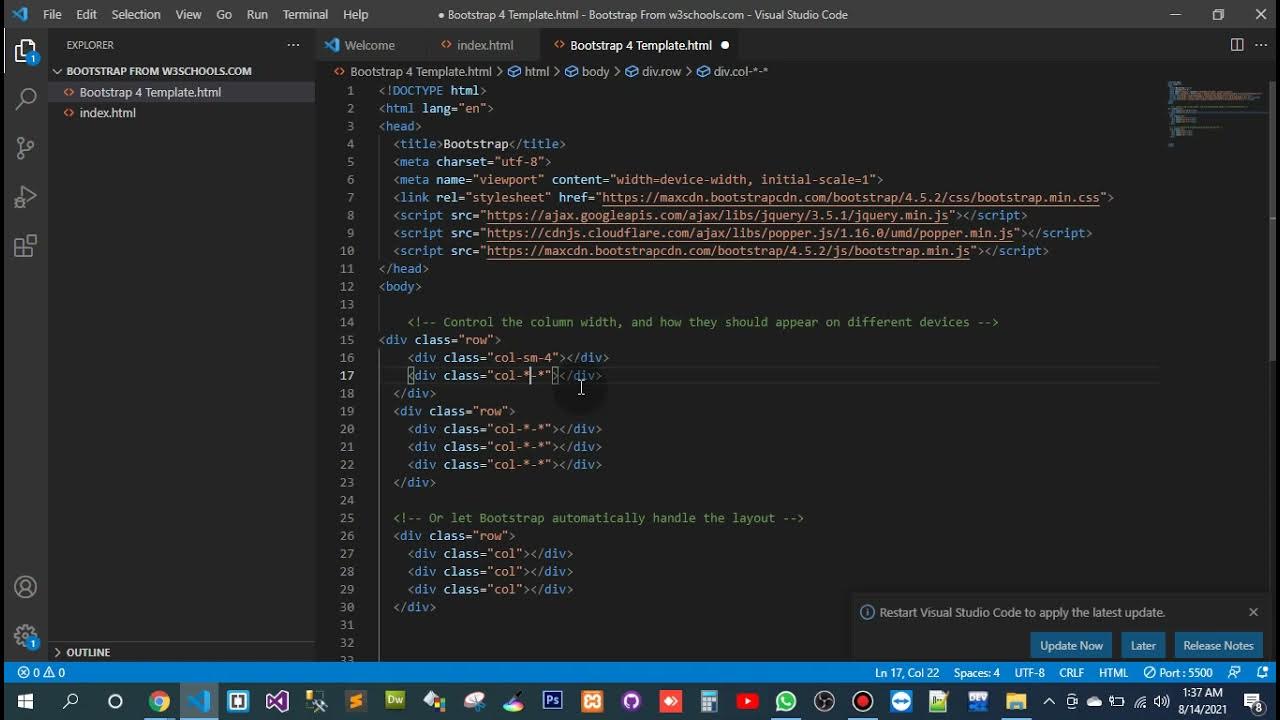
Task: Open the File menu
Action: (52, 14)
